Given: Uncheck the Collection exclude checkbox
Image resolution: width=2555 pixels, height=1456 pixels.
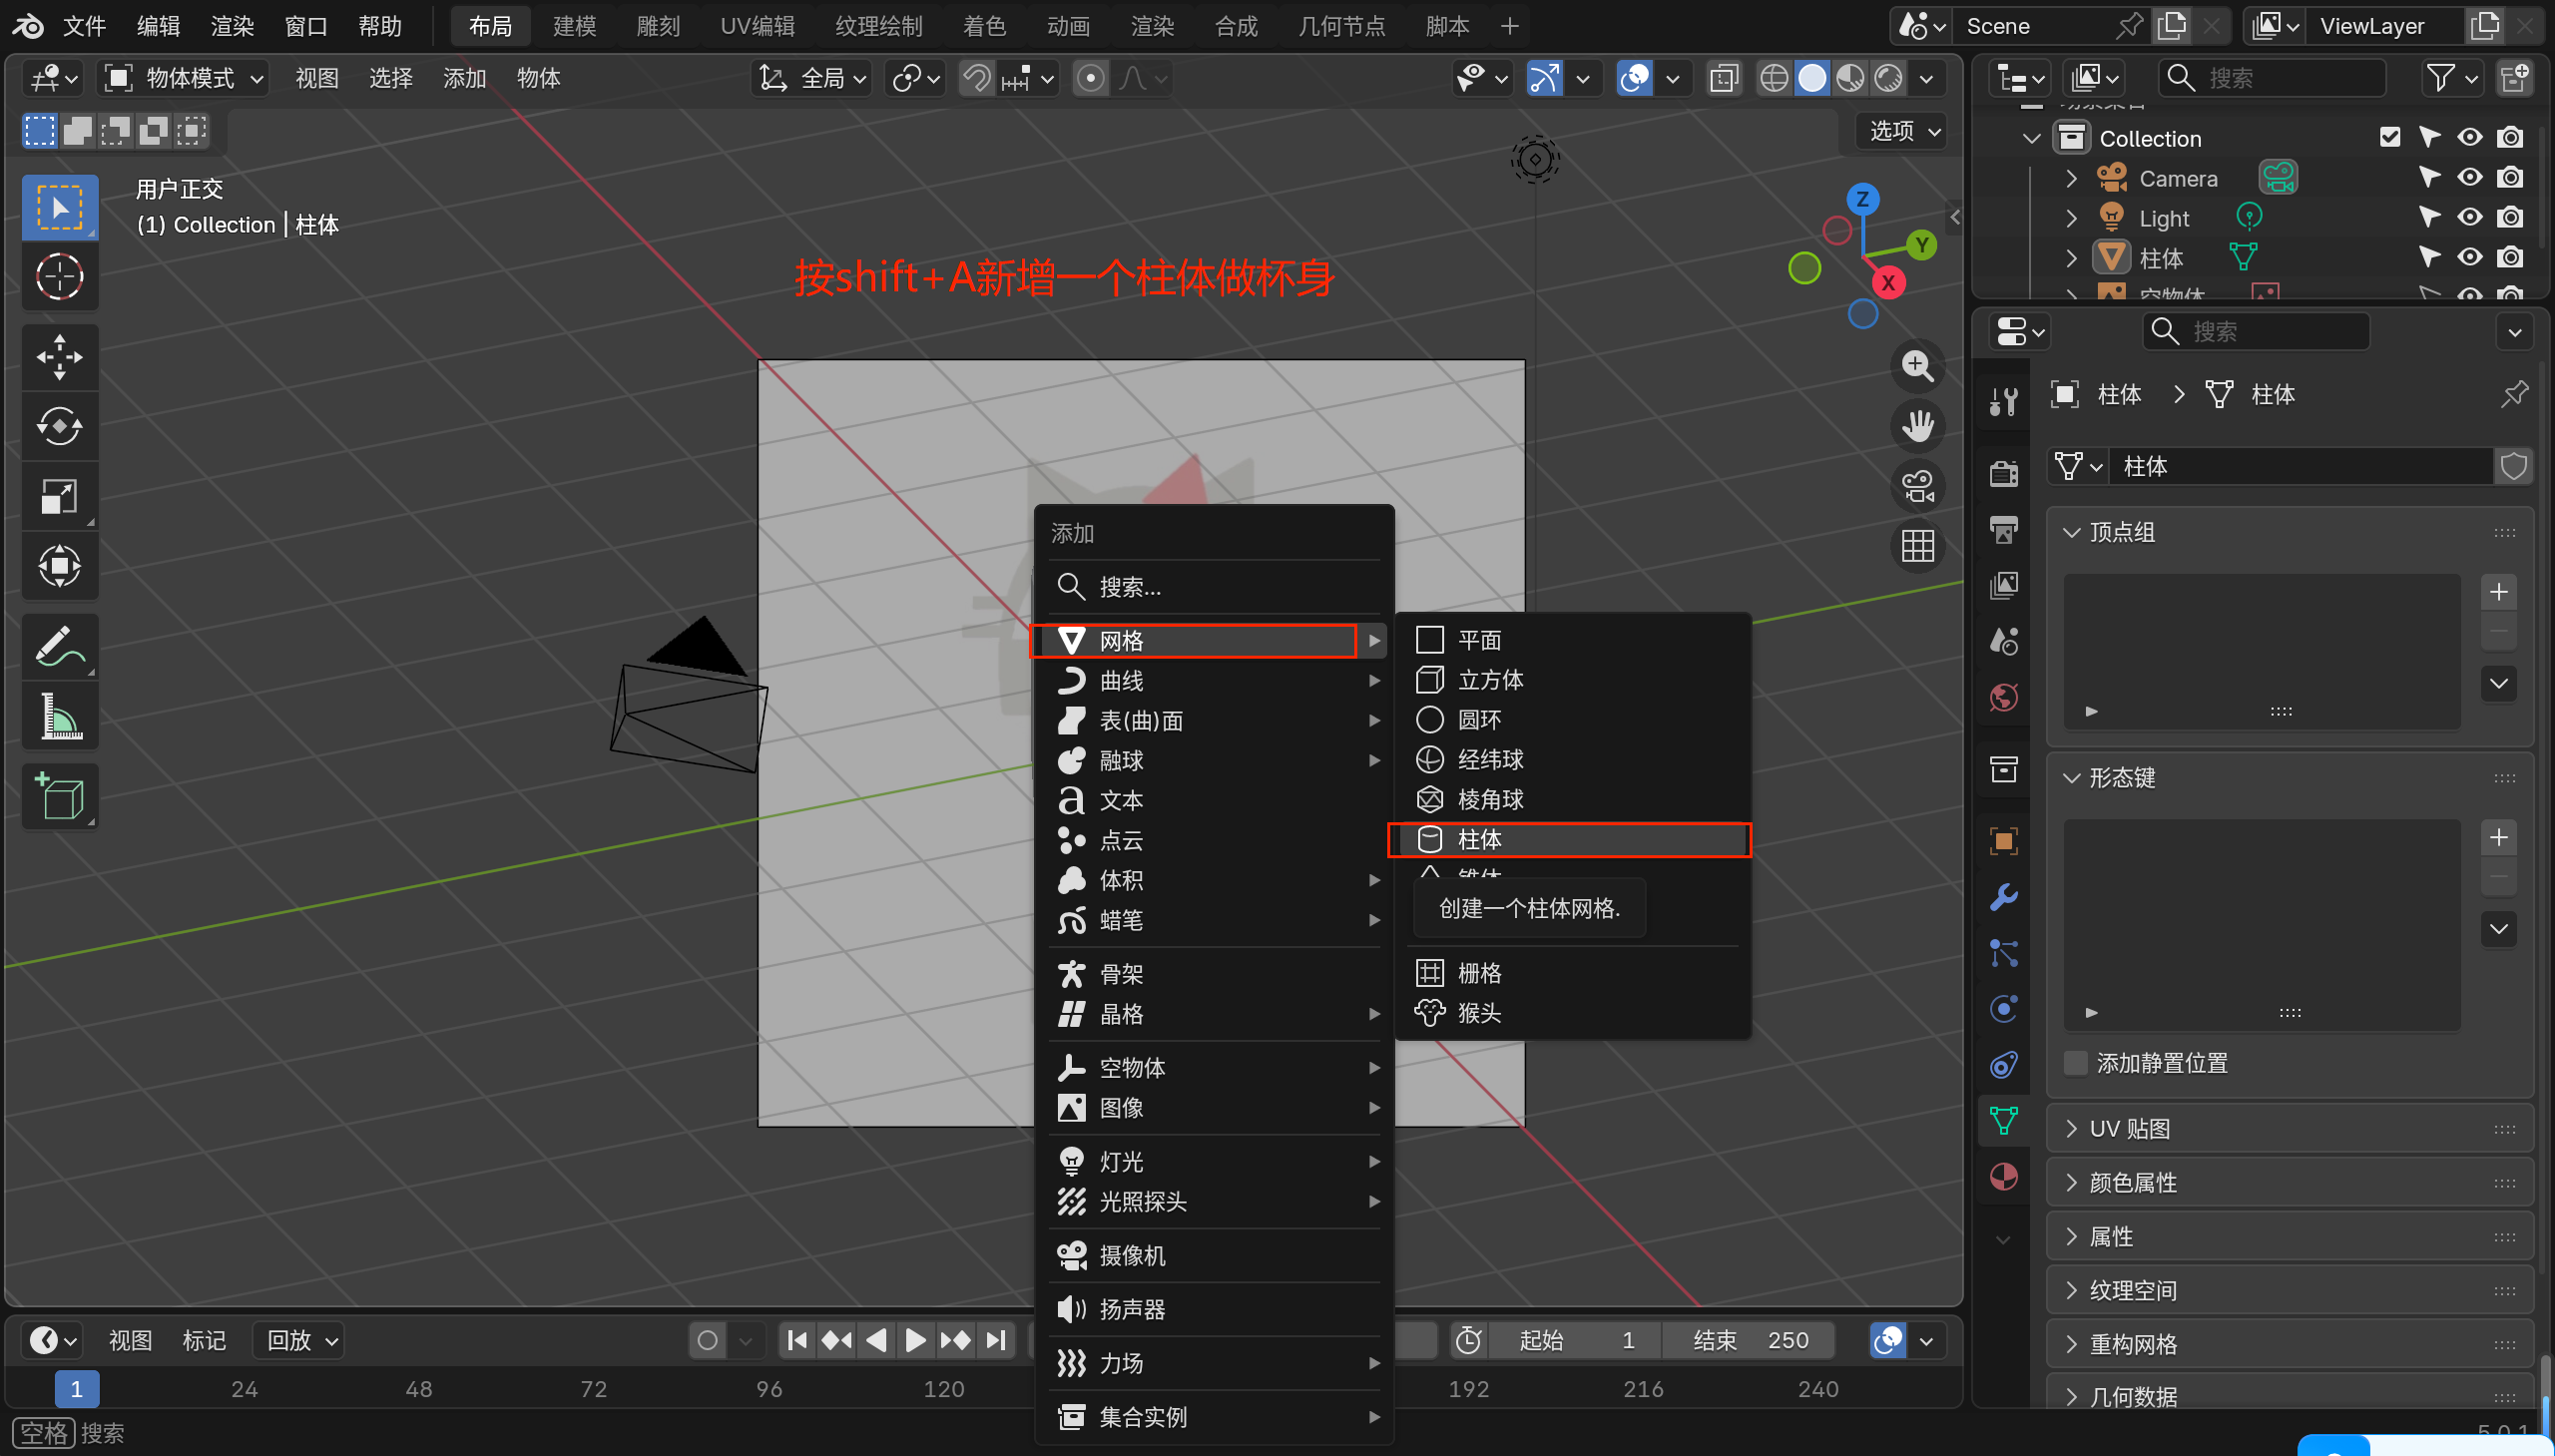Looking at the screenshot, I should [2389, 138].
